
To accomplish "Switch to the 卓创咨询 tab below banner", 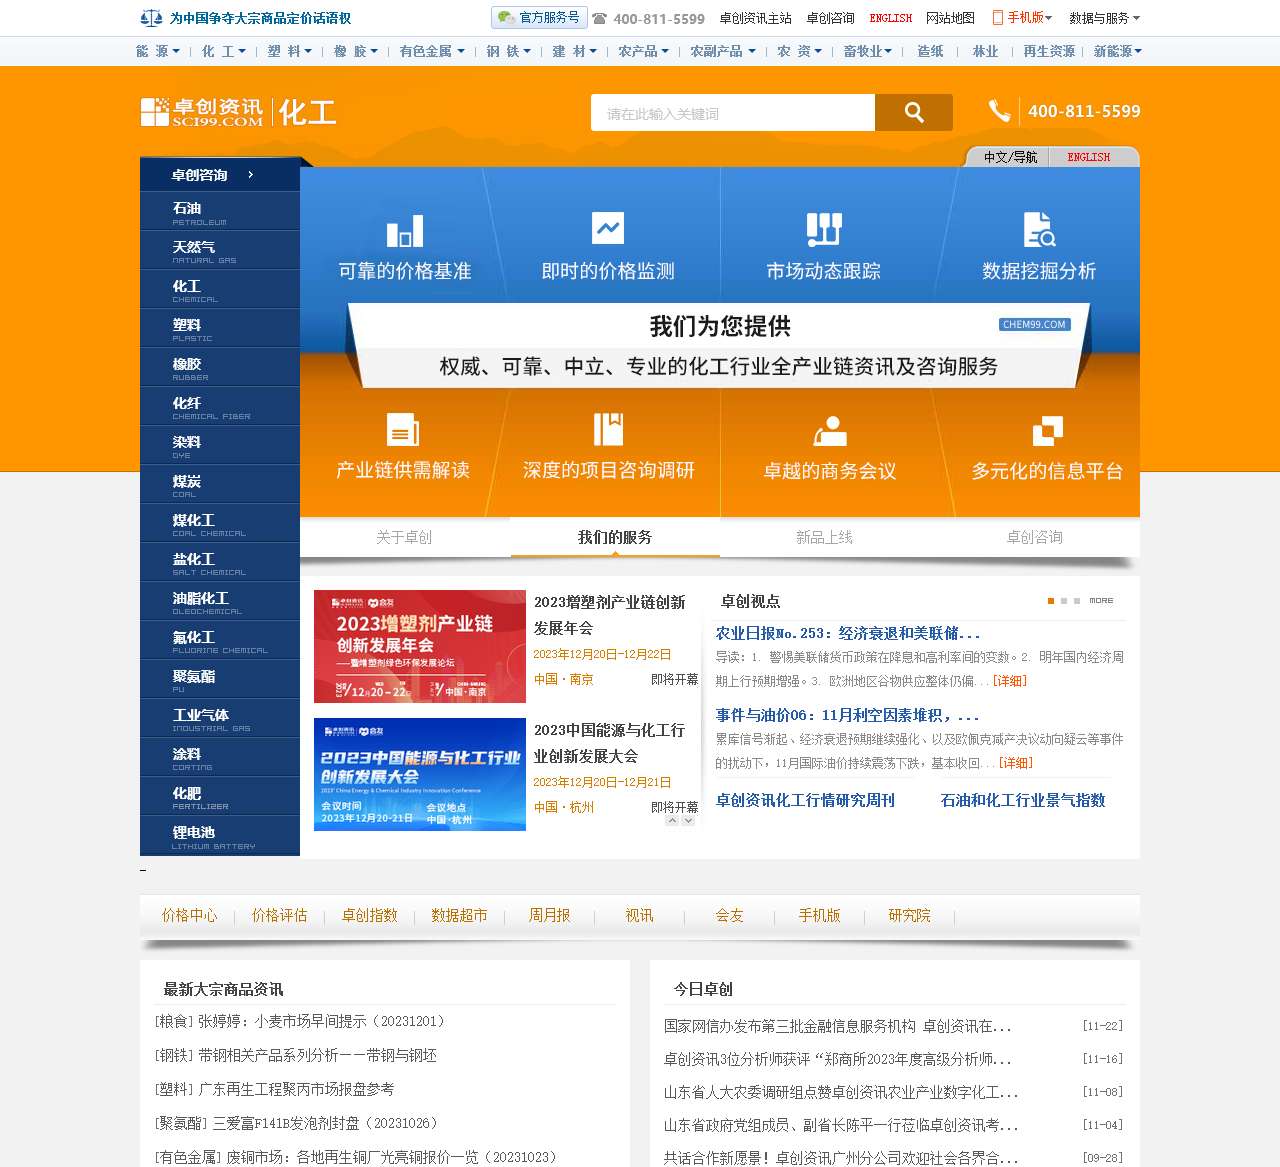I will coord(1034,537).
